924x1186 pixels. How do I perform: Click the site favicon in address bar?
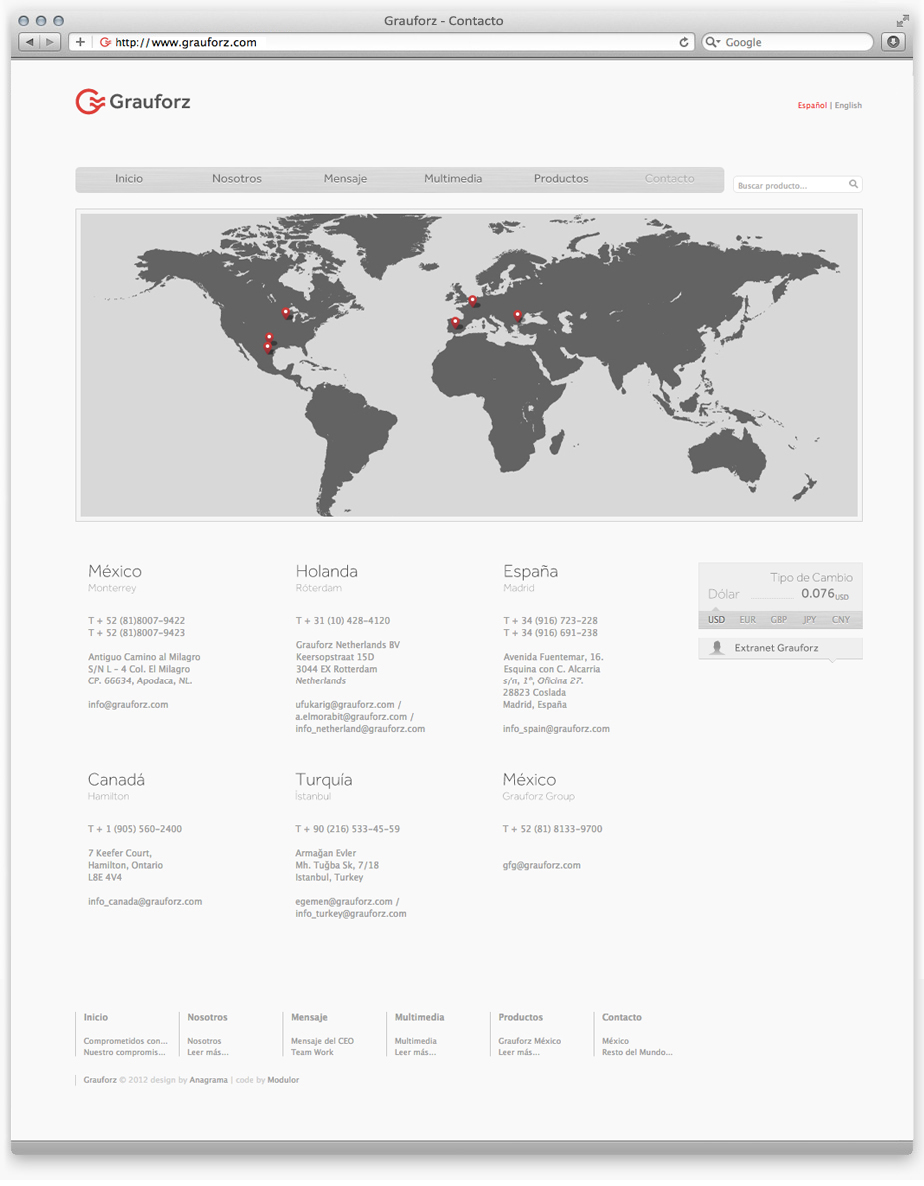click(105, 42)
